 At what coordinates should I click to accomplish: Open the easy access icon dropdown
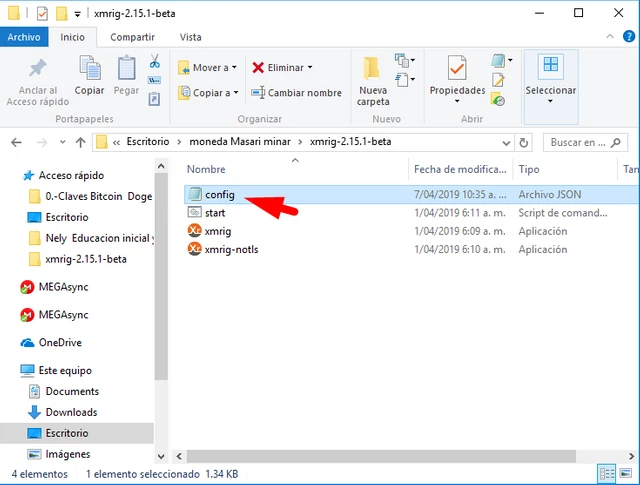405,79
